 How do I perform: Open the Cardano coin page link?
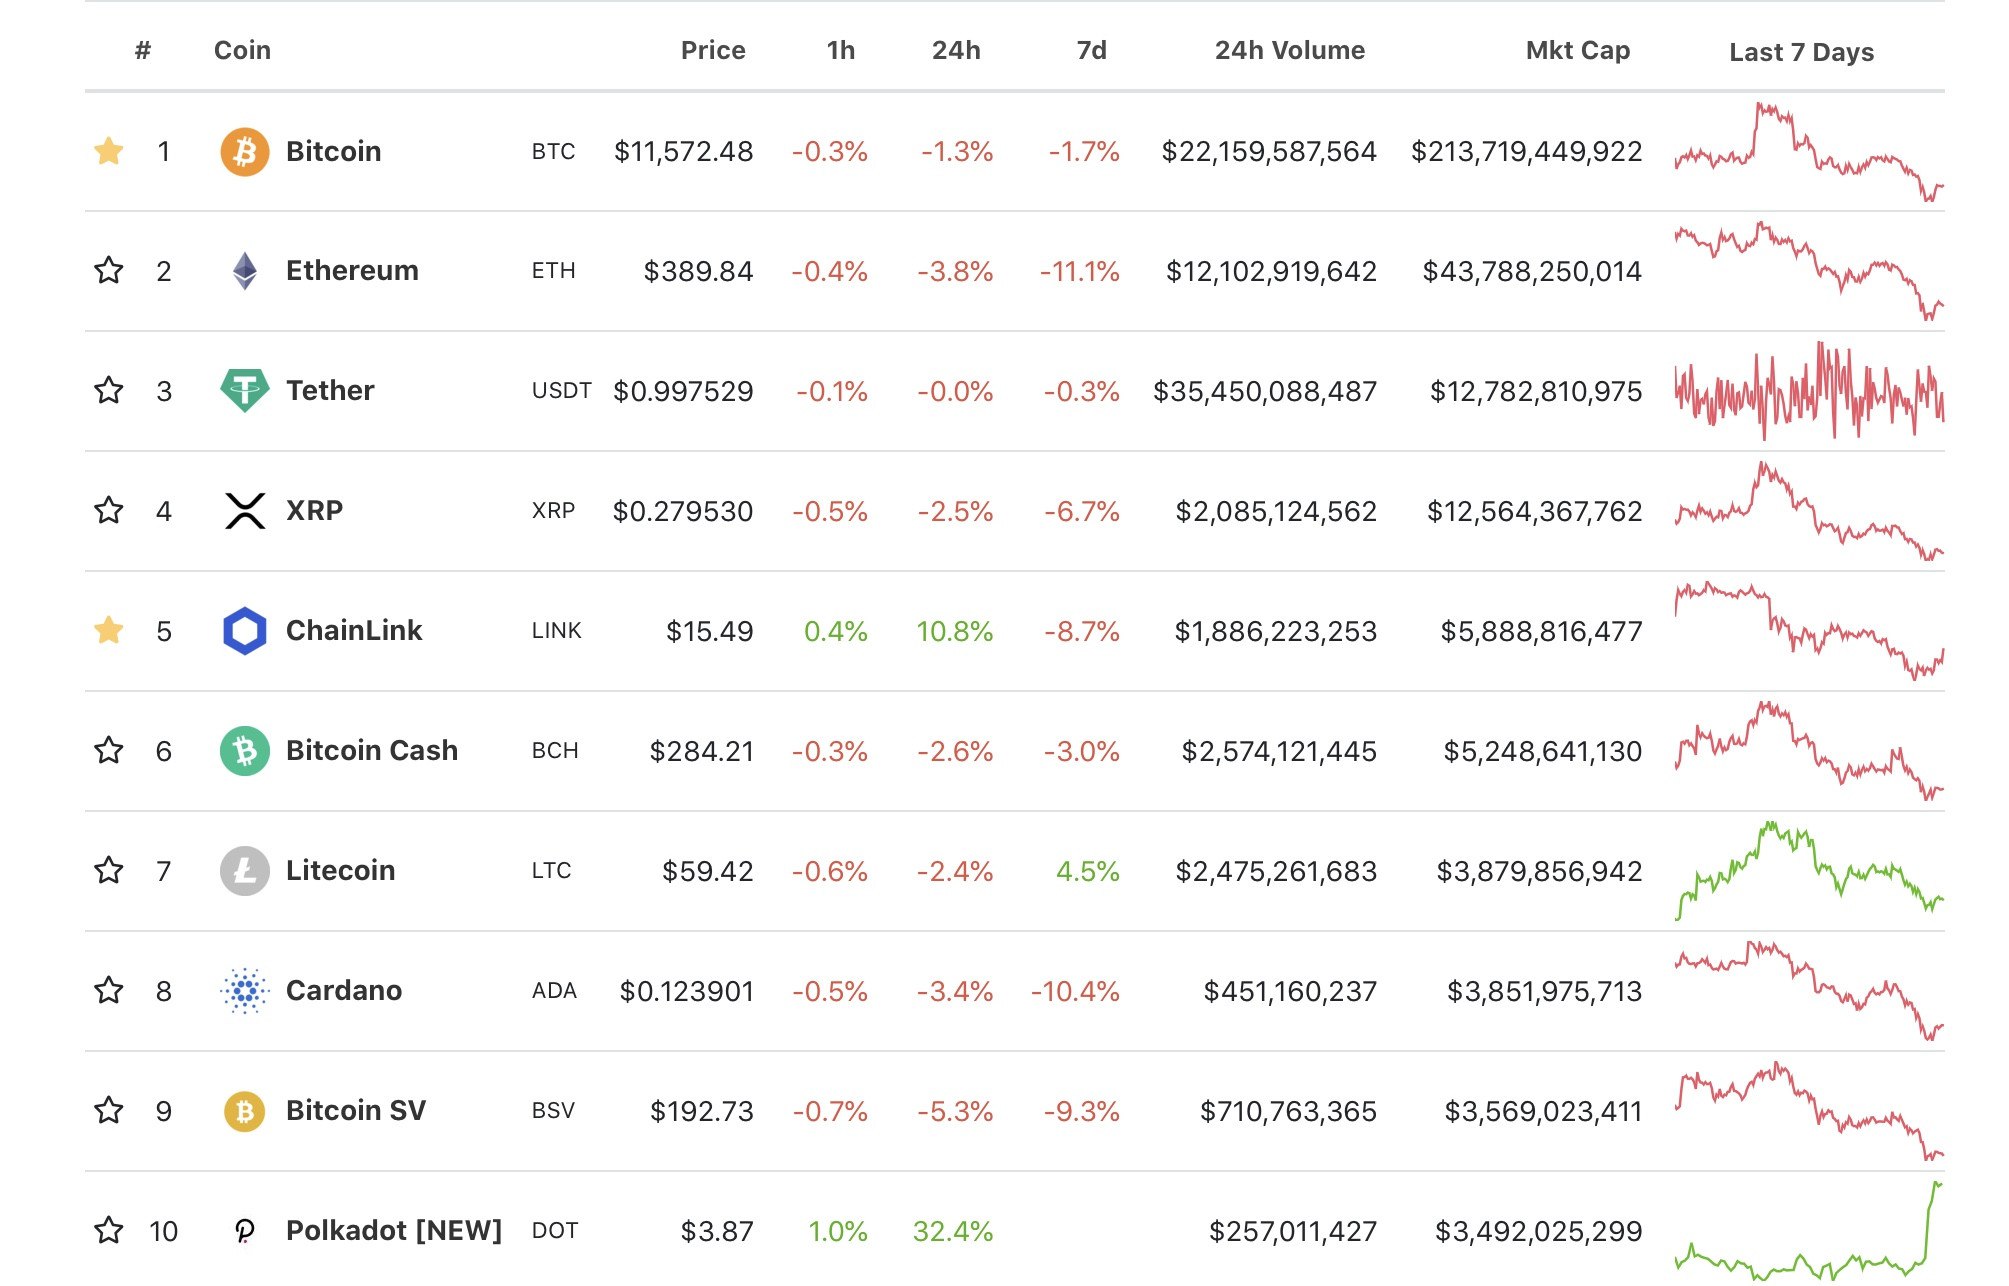click(344, 990)
